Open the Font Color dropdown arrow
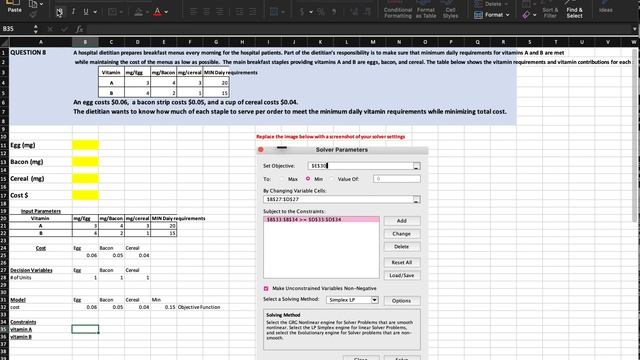This screenshot has height=360, width=640. [166, 12]
